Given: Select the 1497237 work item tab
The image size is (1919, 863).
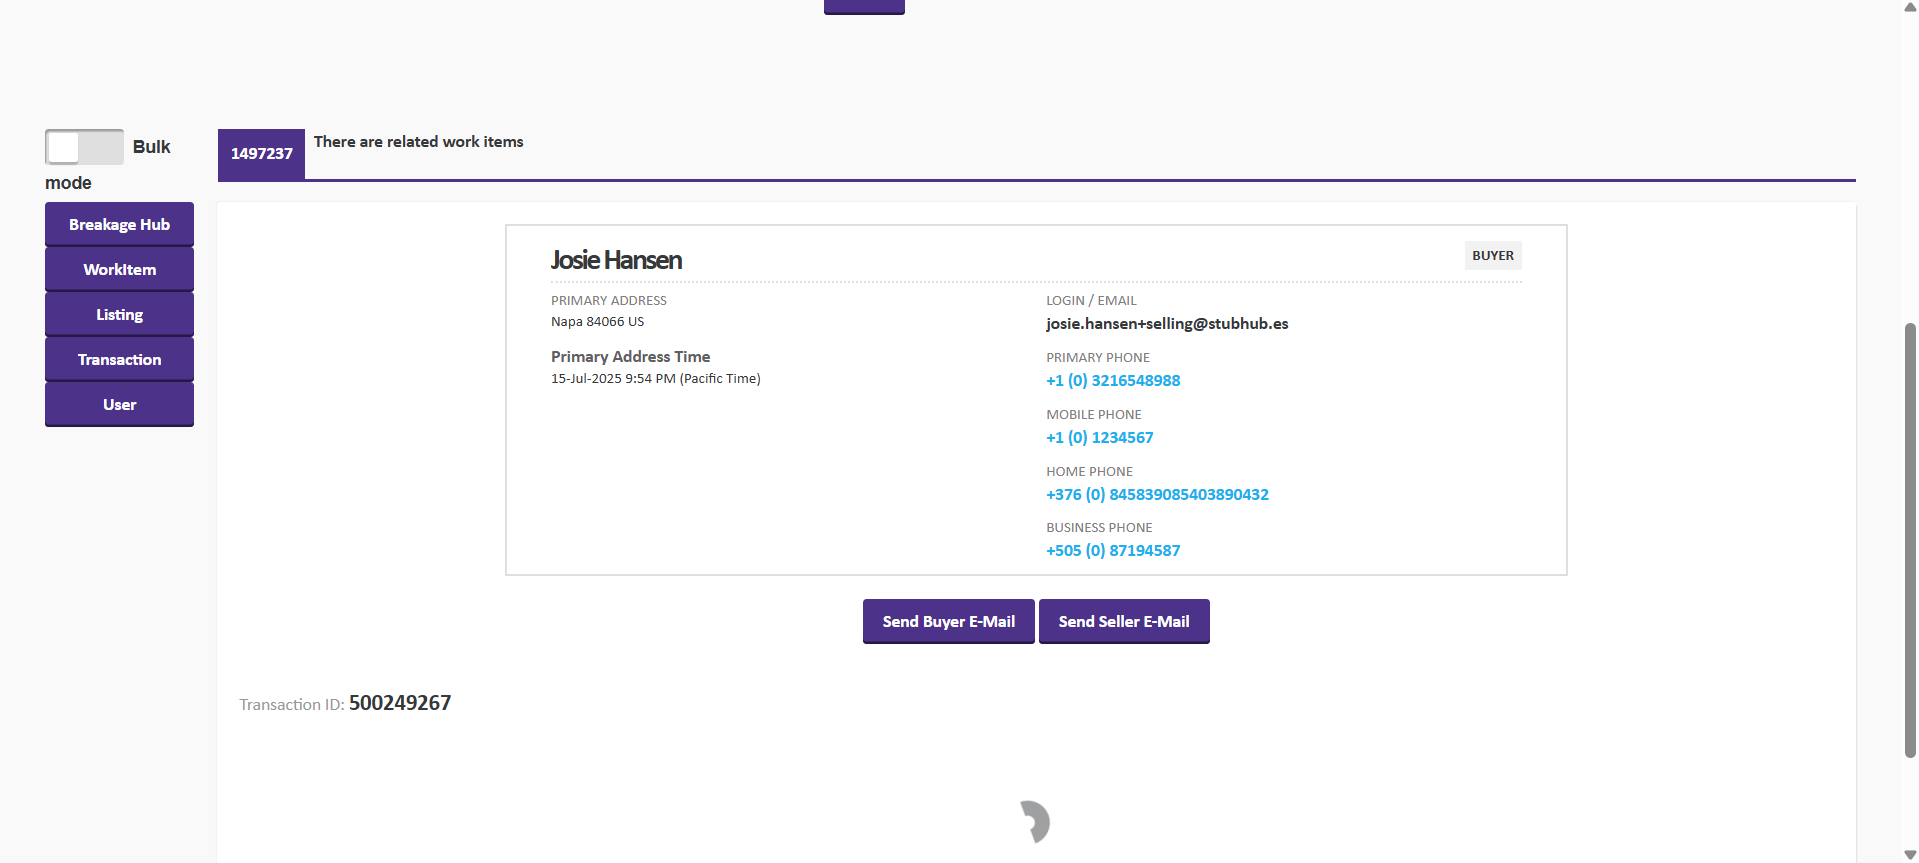Looking at the screenshot, I should click(261, 154).
